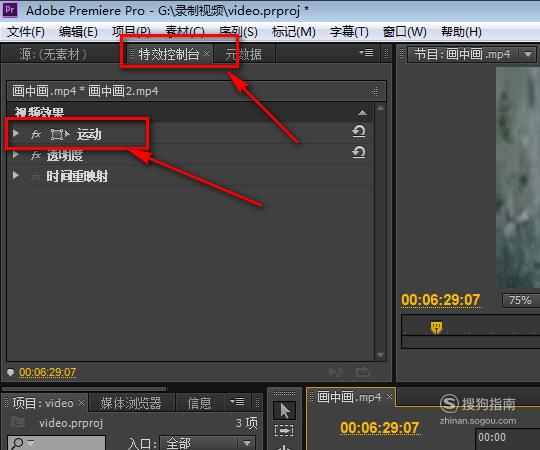Collapse the 视频效果 section arrow
This screenshot has height=450, width=540.
[362, 113]
